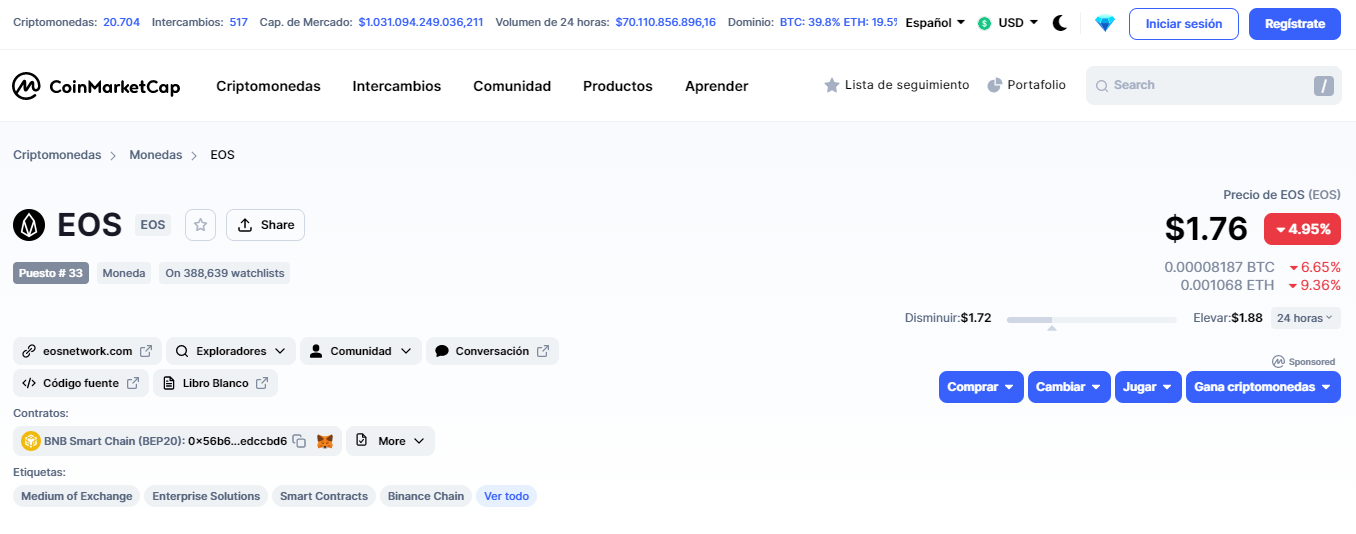Viewport: 1356px width, 534px height.
Task: Add EOS to watchlist star
Action: pyautogui.click(x=200, y=225)
